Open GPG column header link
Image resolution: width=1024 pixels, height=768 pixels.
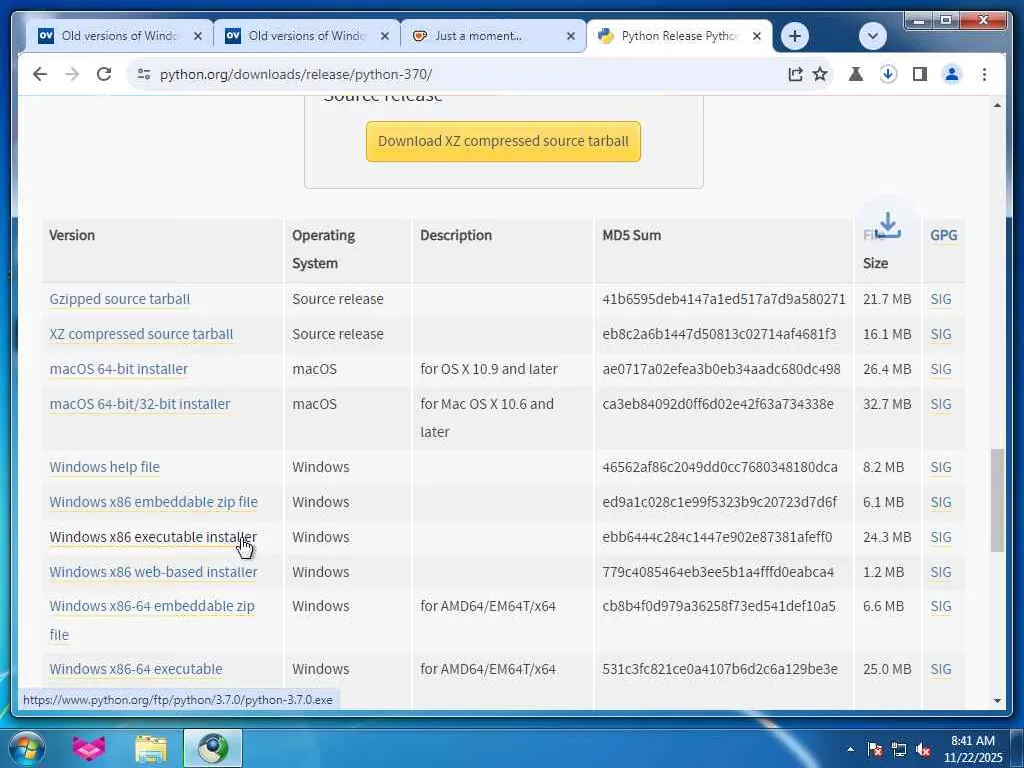click(x=944, y=235)
